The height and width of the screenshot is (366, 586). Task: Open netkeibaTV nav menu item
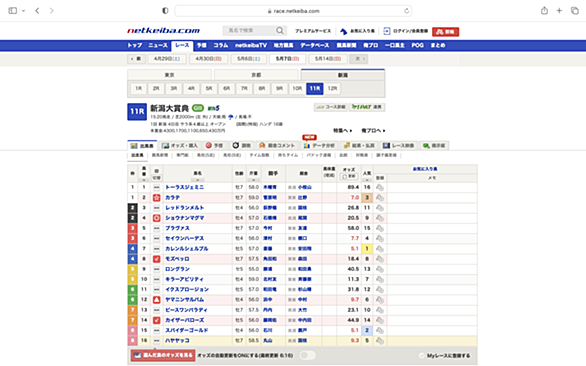point(251,46)
